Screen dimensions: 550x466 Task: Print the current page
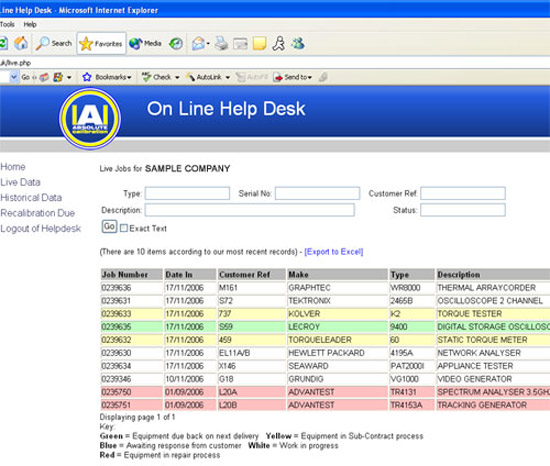(221, 43)
